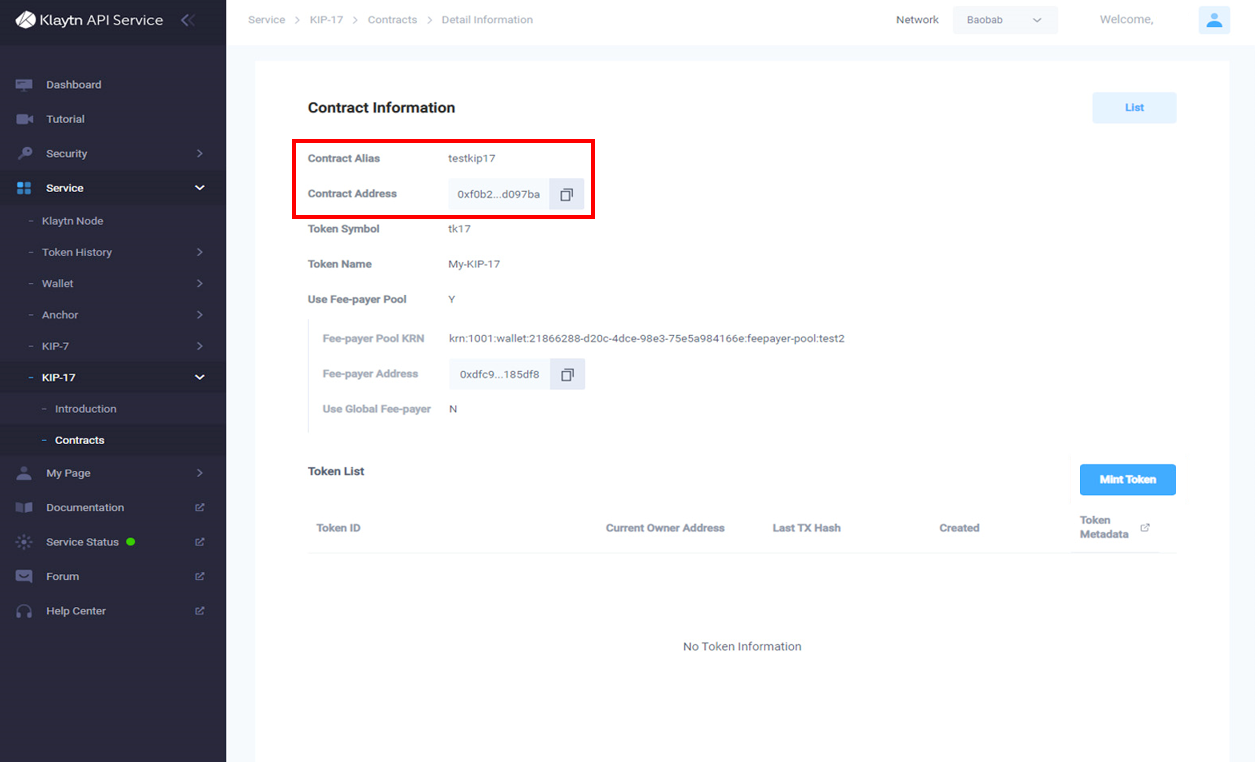Image resolution: width=1255 pixels, height=762 pixels.
Task: Click the green Service Status indicator dot
Action: tap(131, 542)
